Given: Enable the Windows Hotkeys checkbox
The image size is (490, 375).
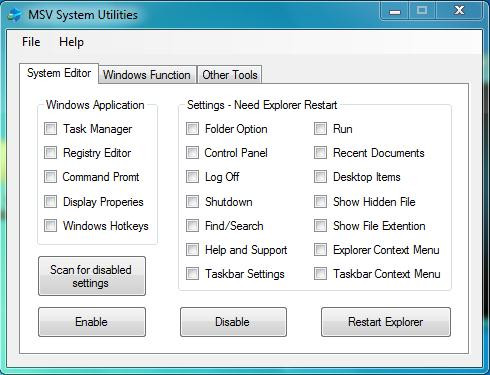Looking at the screenshot, I should (x=51, y=225).
